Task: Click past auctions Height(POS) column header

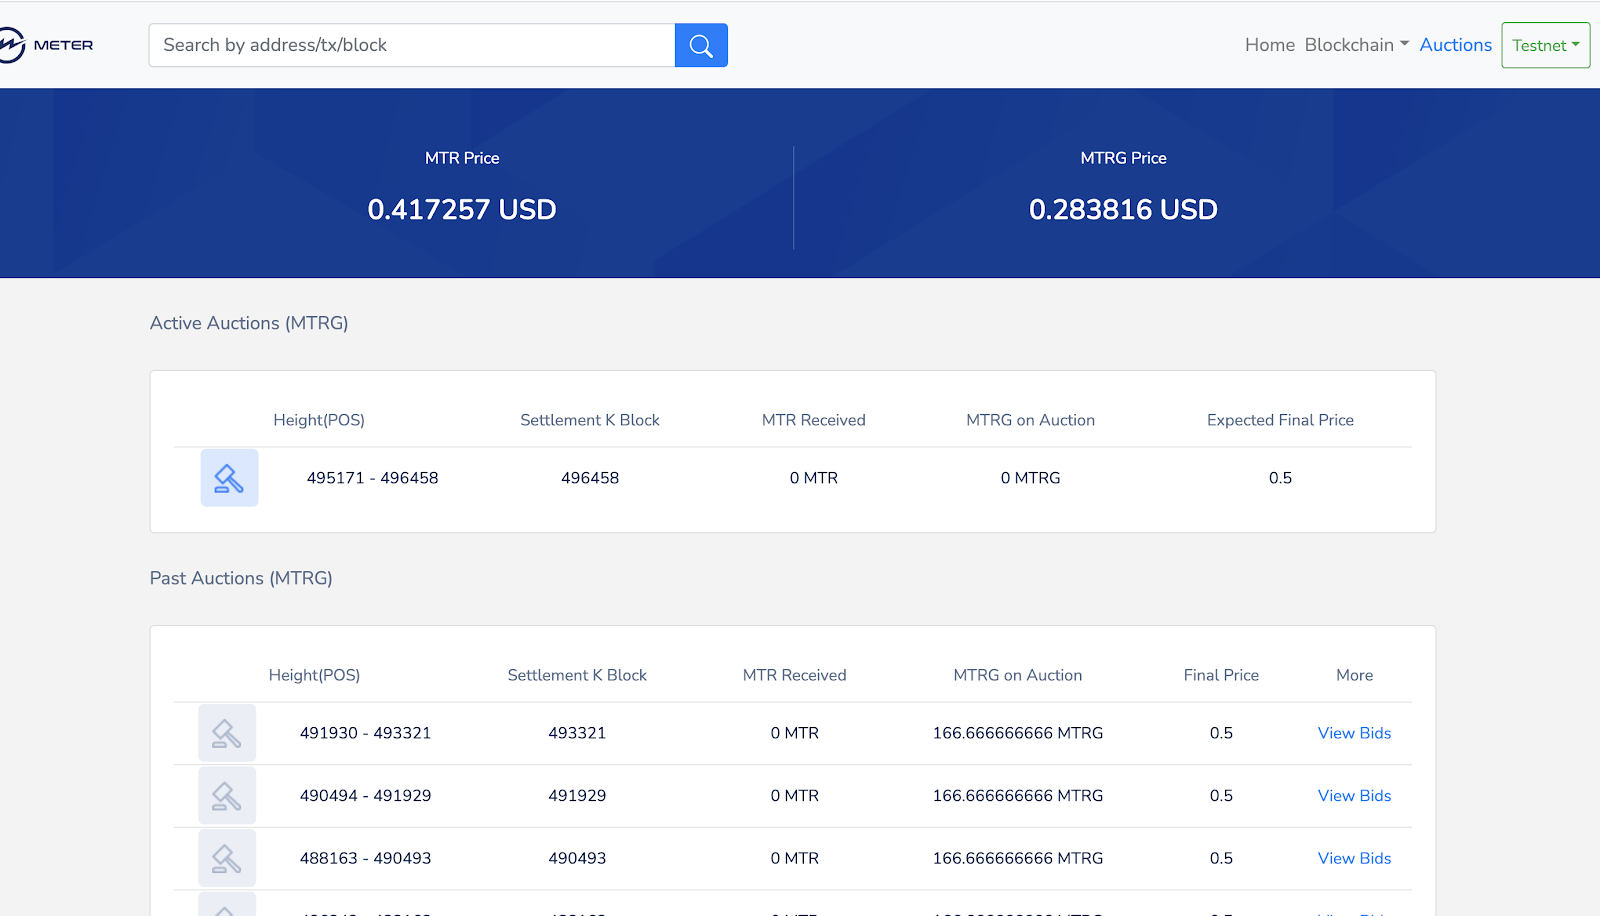Action: click(x=314, y=675)
